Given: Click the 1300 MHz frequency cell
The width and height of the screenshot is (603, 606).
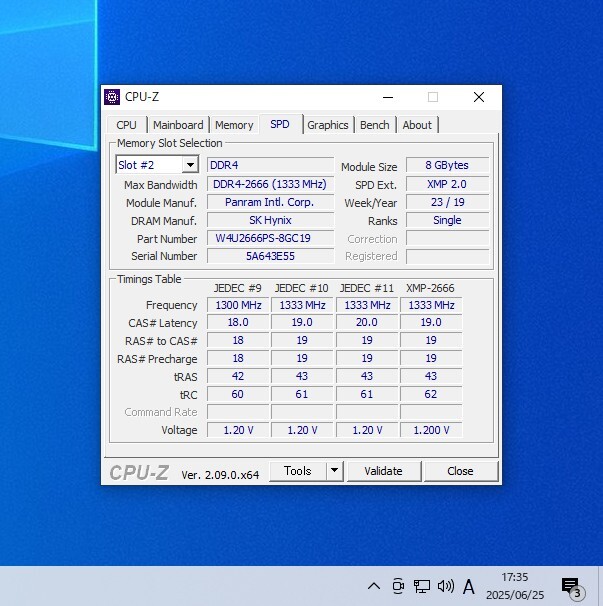Looking at the screenshot, I should (238, 305).
